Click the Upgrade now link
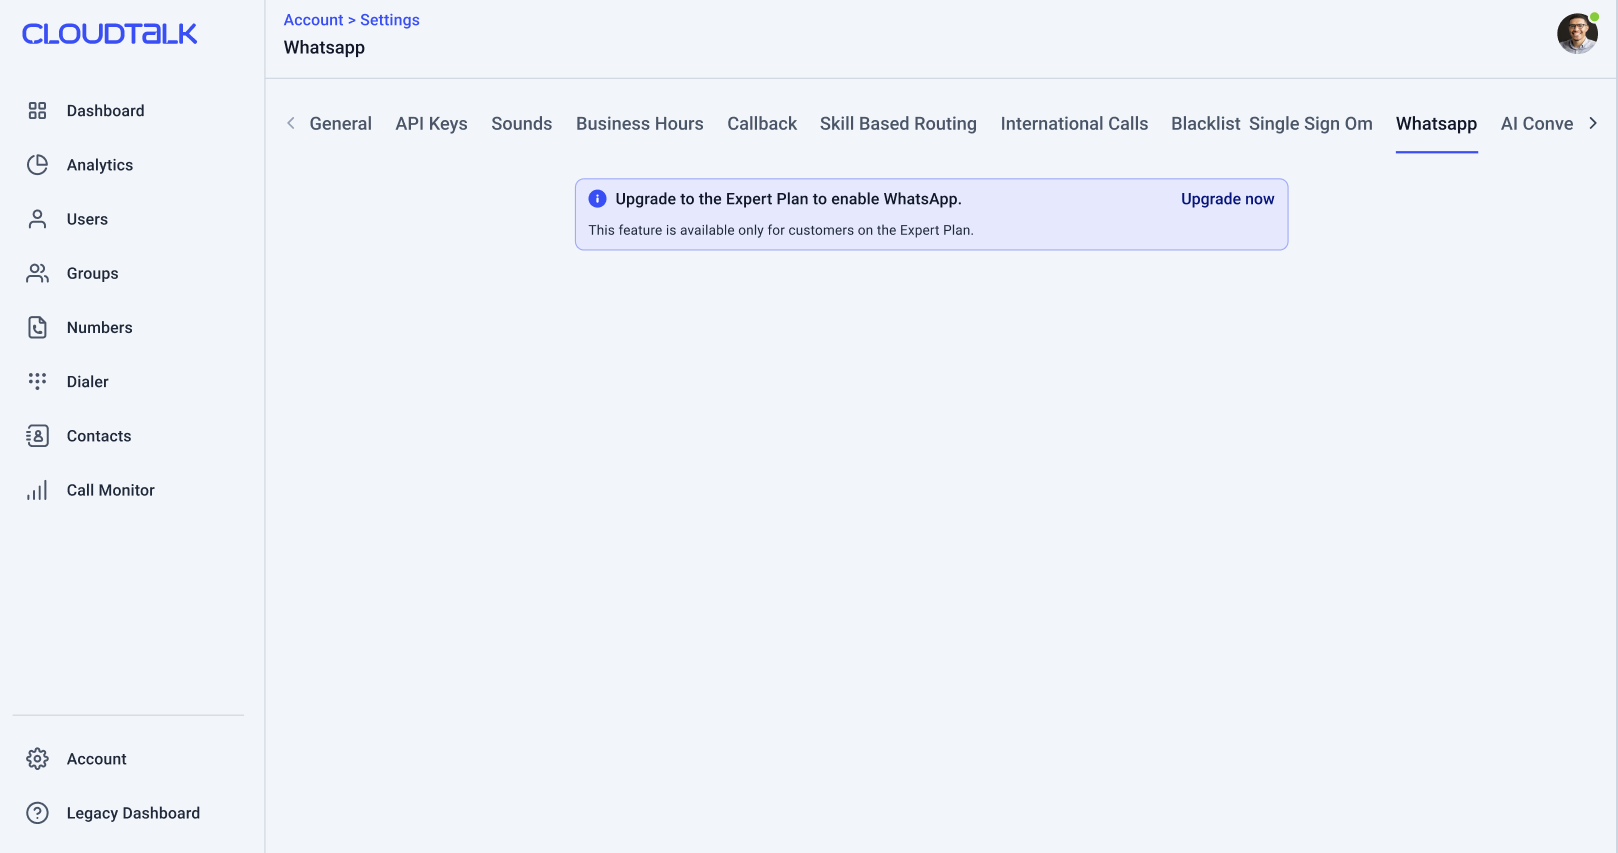Screen dimensions: 1618x853 pyautogui.click(x=1227, y=199)
